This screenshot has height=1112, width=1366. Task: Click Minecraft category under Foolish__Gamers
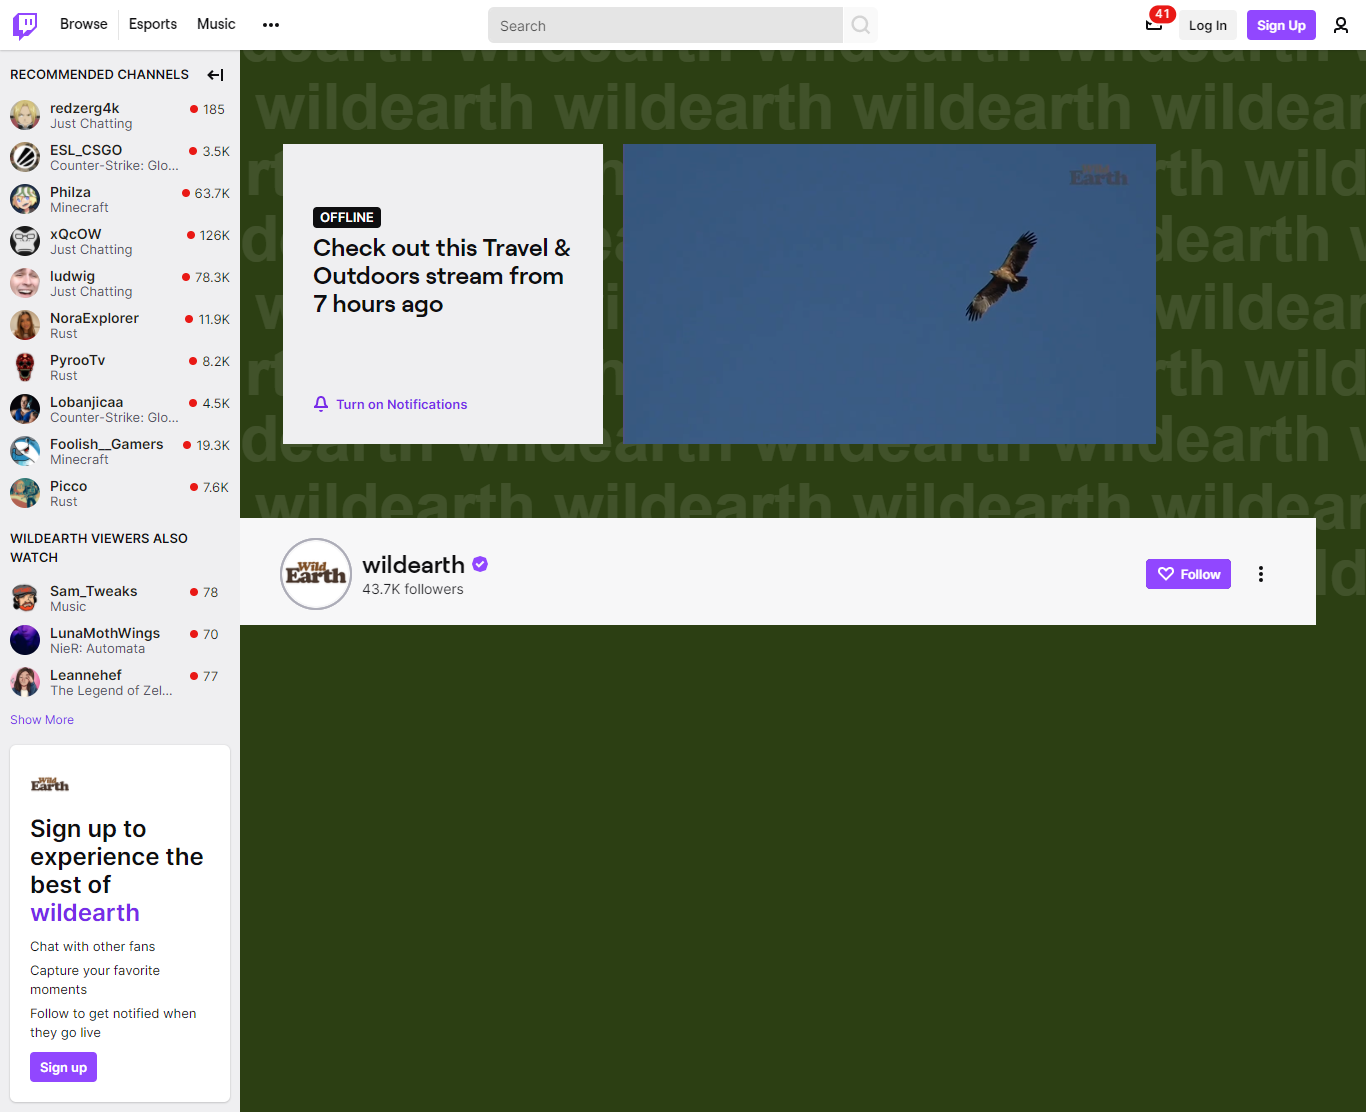[79, 460]
